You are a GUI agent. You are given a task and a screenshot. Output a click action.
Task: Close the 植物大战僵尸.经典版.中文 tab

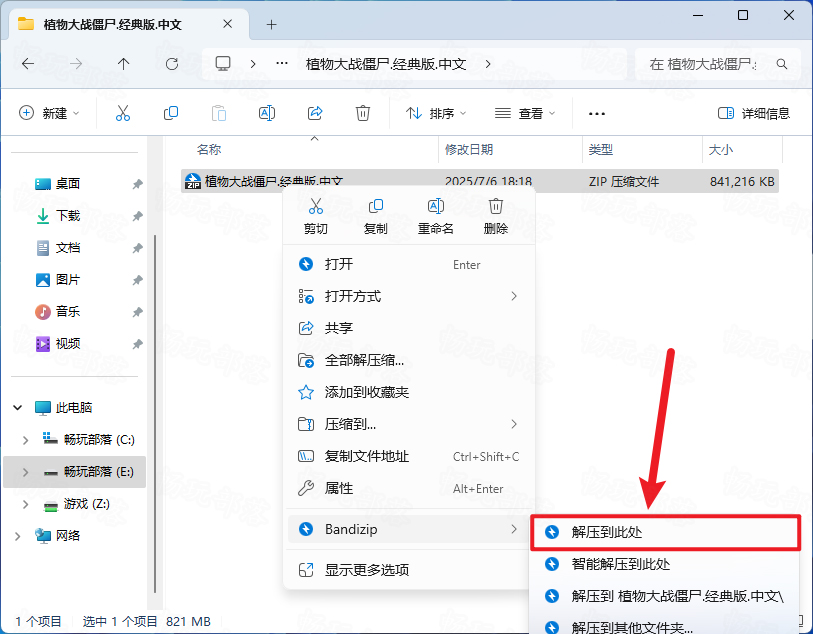(227, 24)
